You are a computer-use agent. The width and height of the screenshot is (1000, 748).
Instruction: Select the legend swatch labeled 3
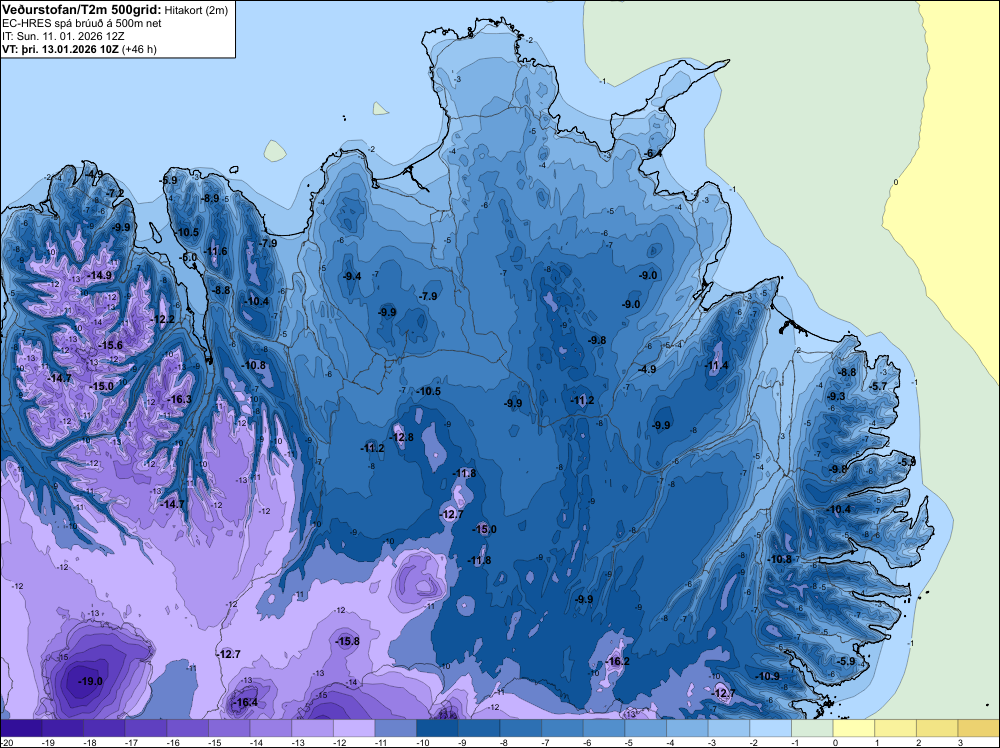coord(978,728)
